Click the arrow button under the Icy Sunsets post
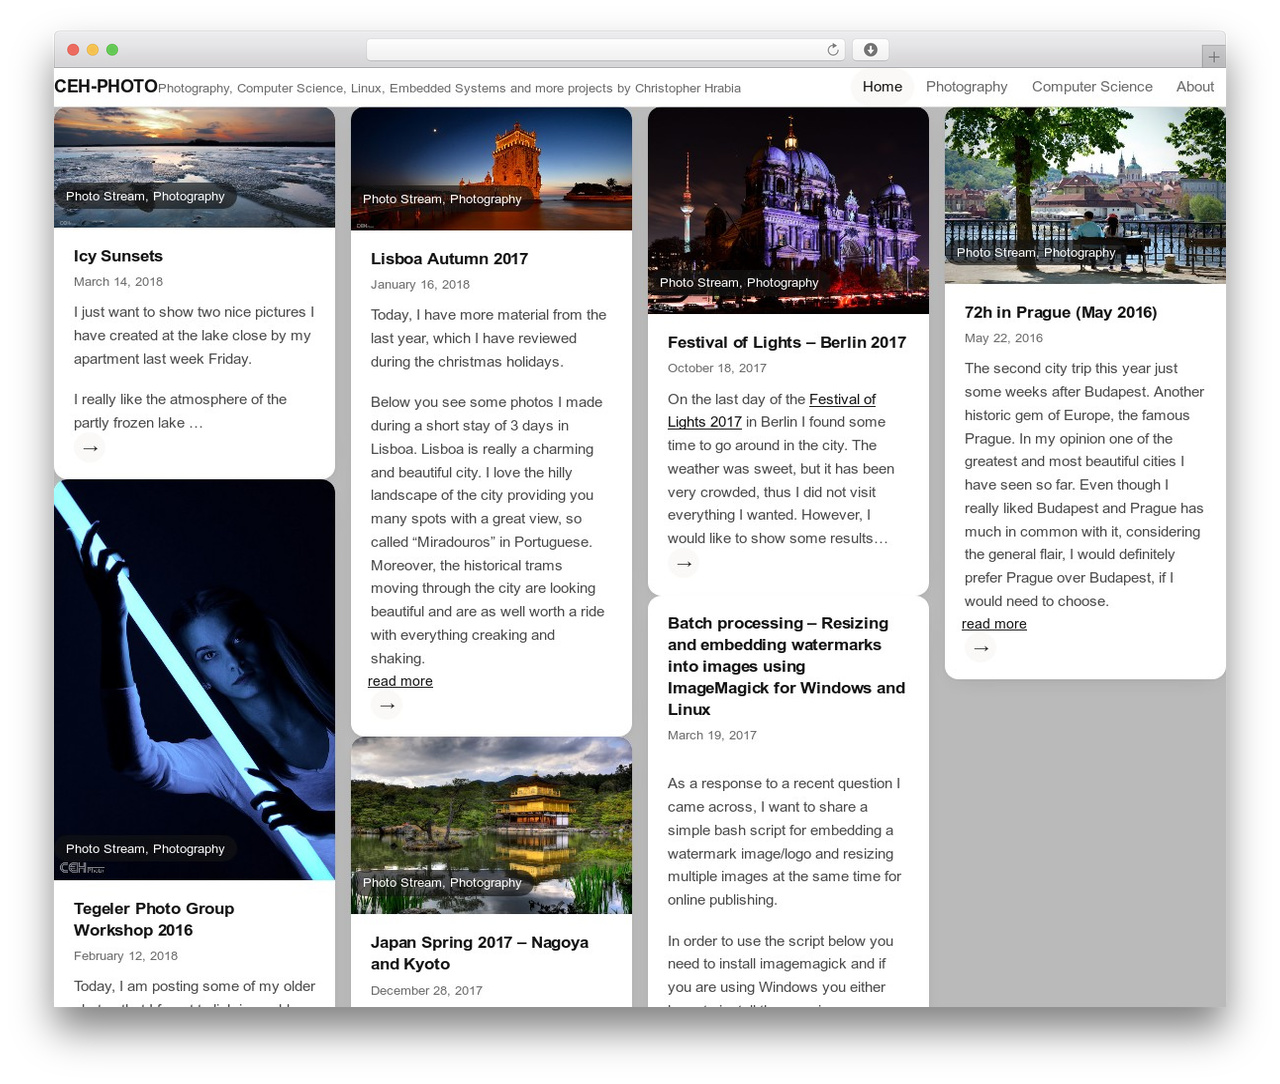This screenshot has width=1280, height=1084. [x=90, y=448]
